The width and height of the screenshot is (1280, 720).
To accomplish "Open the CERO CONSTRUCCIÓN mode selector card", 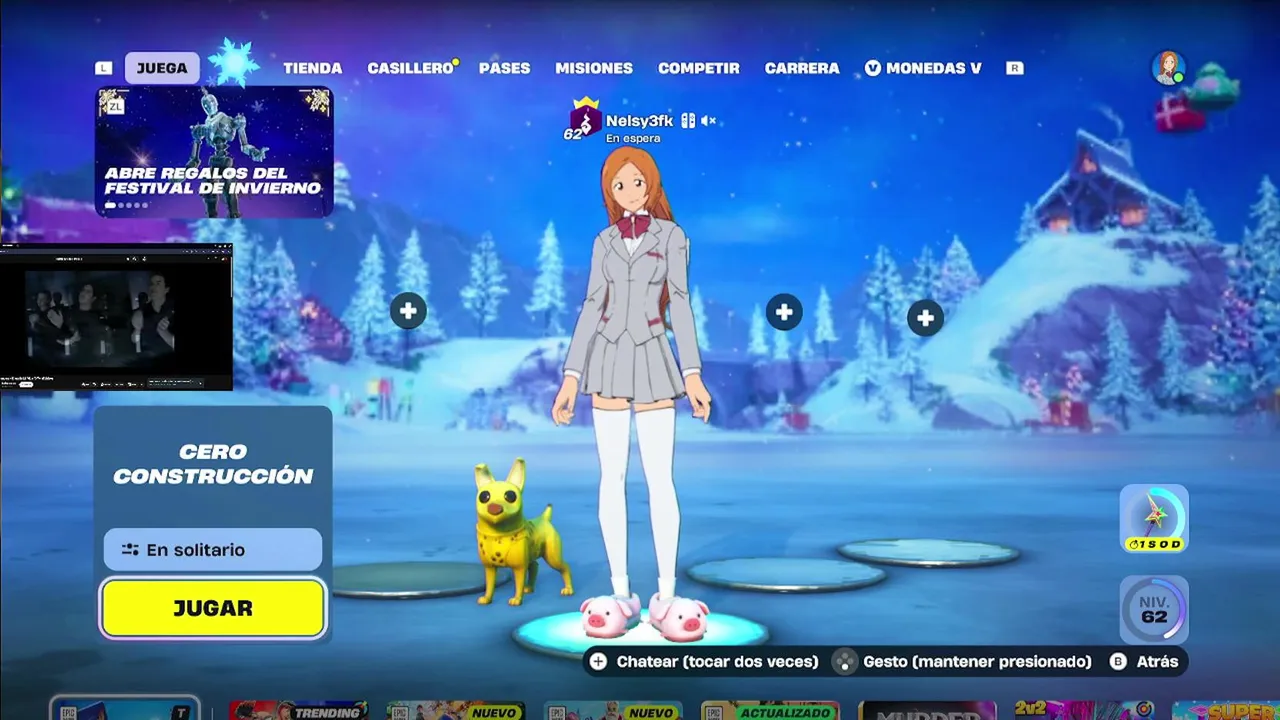I will [x=213, y=464].
